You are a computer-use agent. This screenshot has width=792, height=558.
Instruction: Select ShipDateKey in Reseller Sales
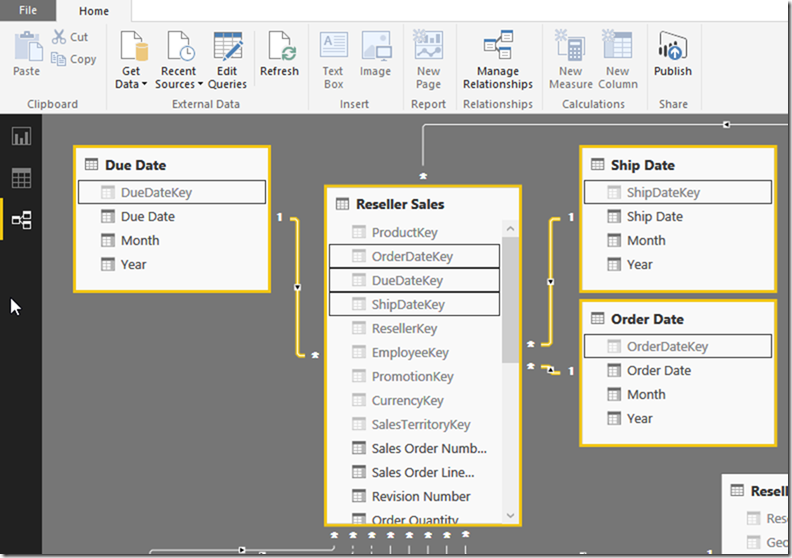[414, 305]
